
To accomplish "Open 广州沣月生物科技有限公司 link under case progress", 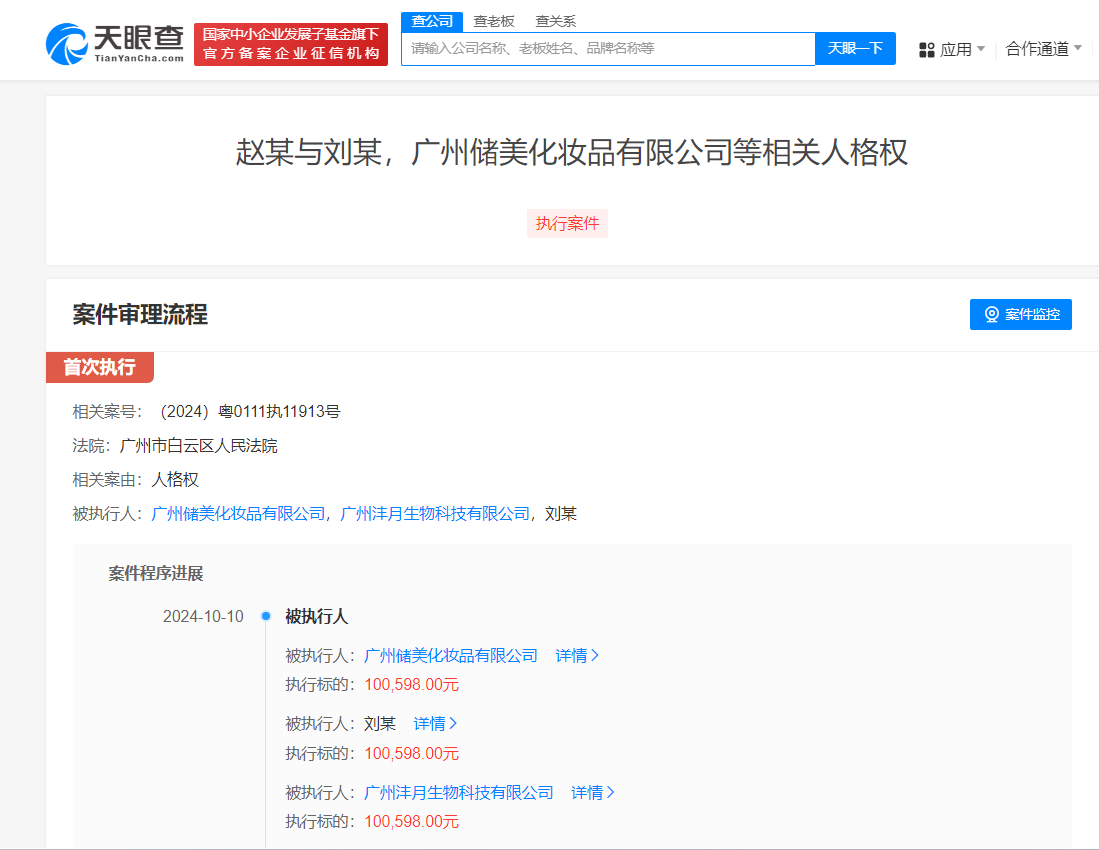I will [x=458, y=793].
